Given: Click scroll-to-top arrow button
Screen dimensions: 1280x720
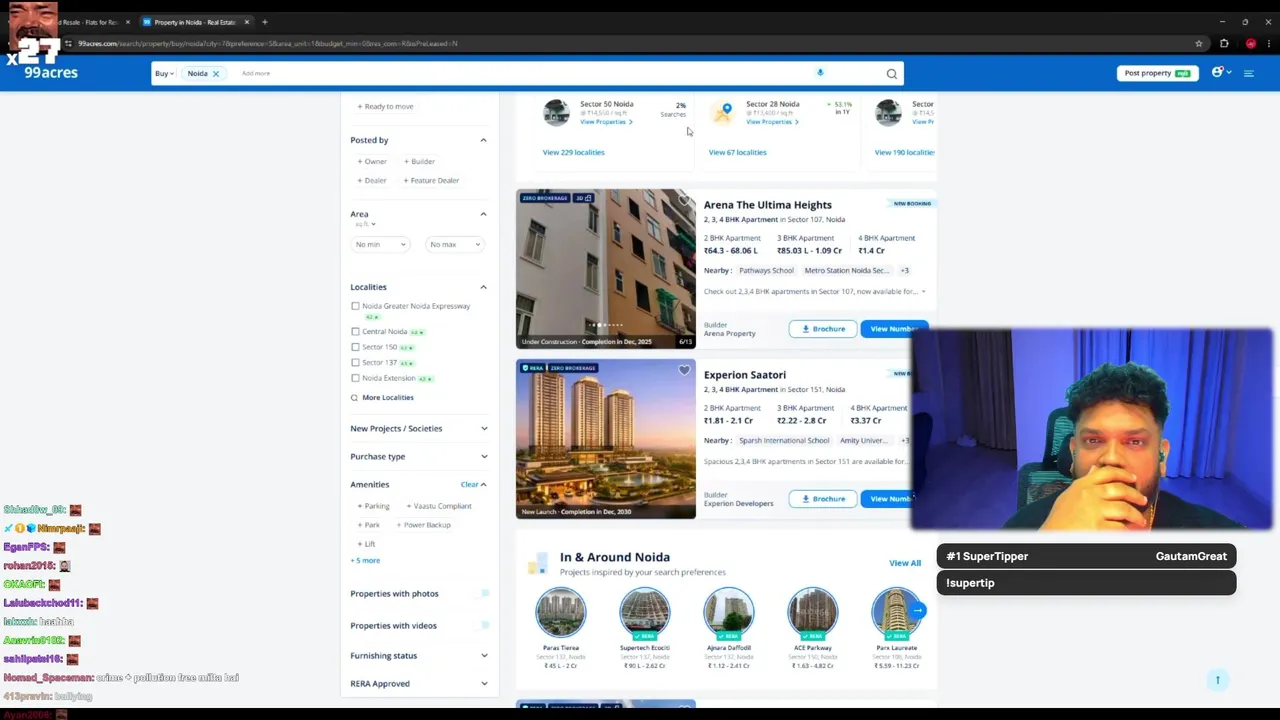Looking at the screenshot, I should point(1217,680).
